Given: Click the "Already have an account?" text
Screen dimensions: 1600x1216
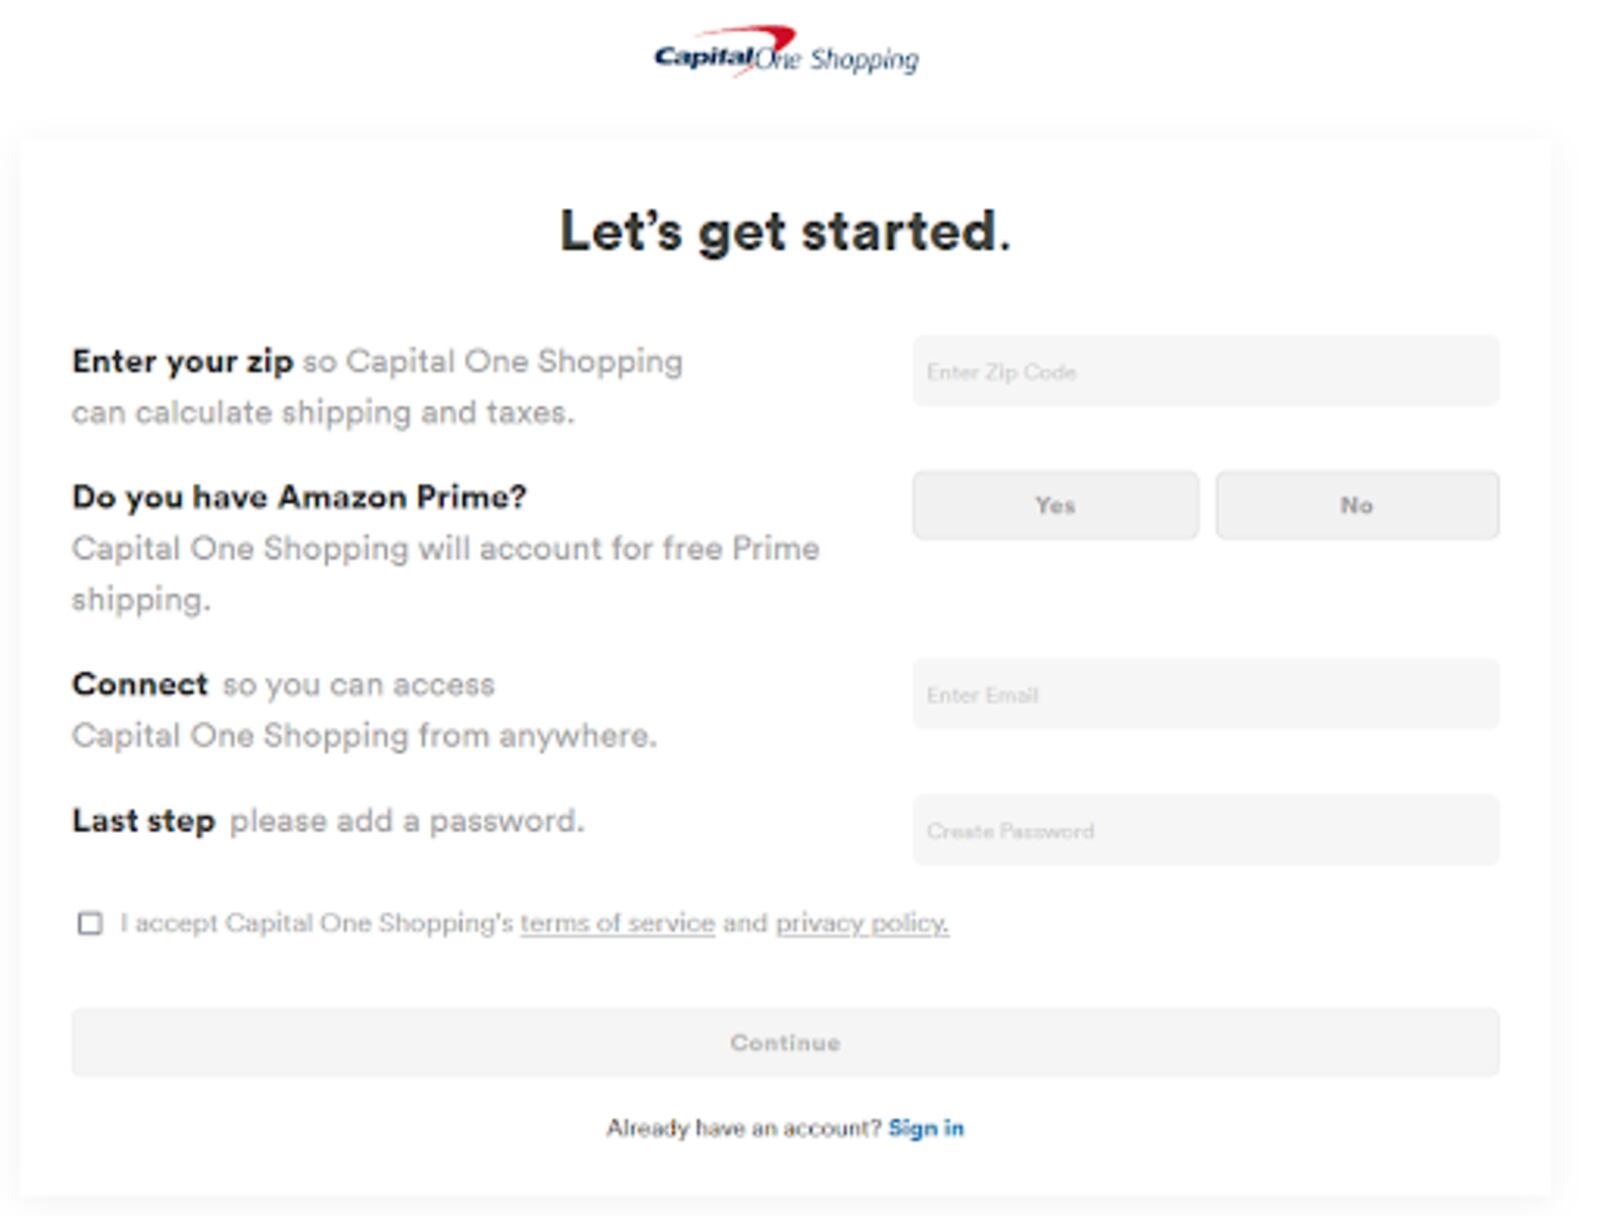Looking at the screenshot, I should (x=744, y=1128).
